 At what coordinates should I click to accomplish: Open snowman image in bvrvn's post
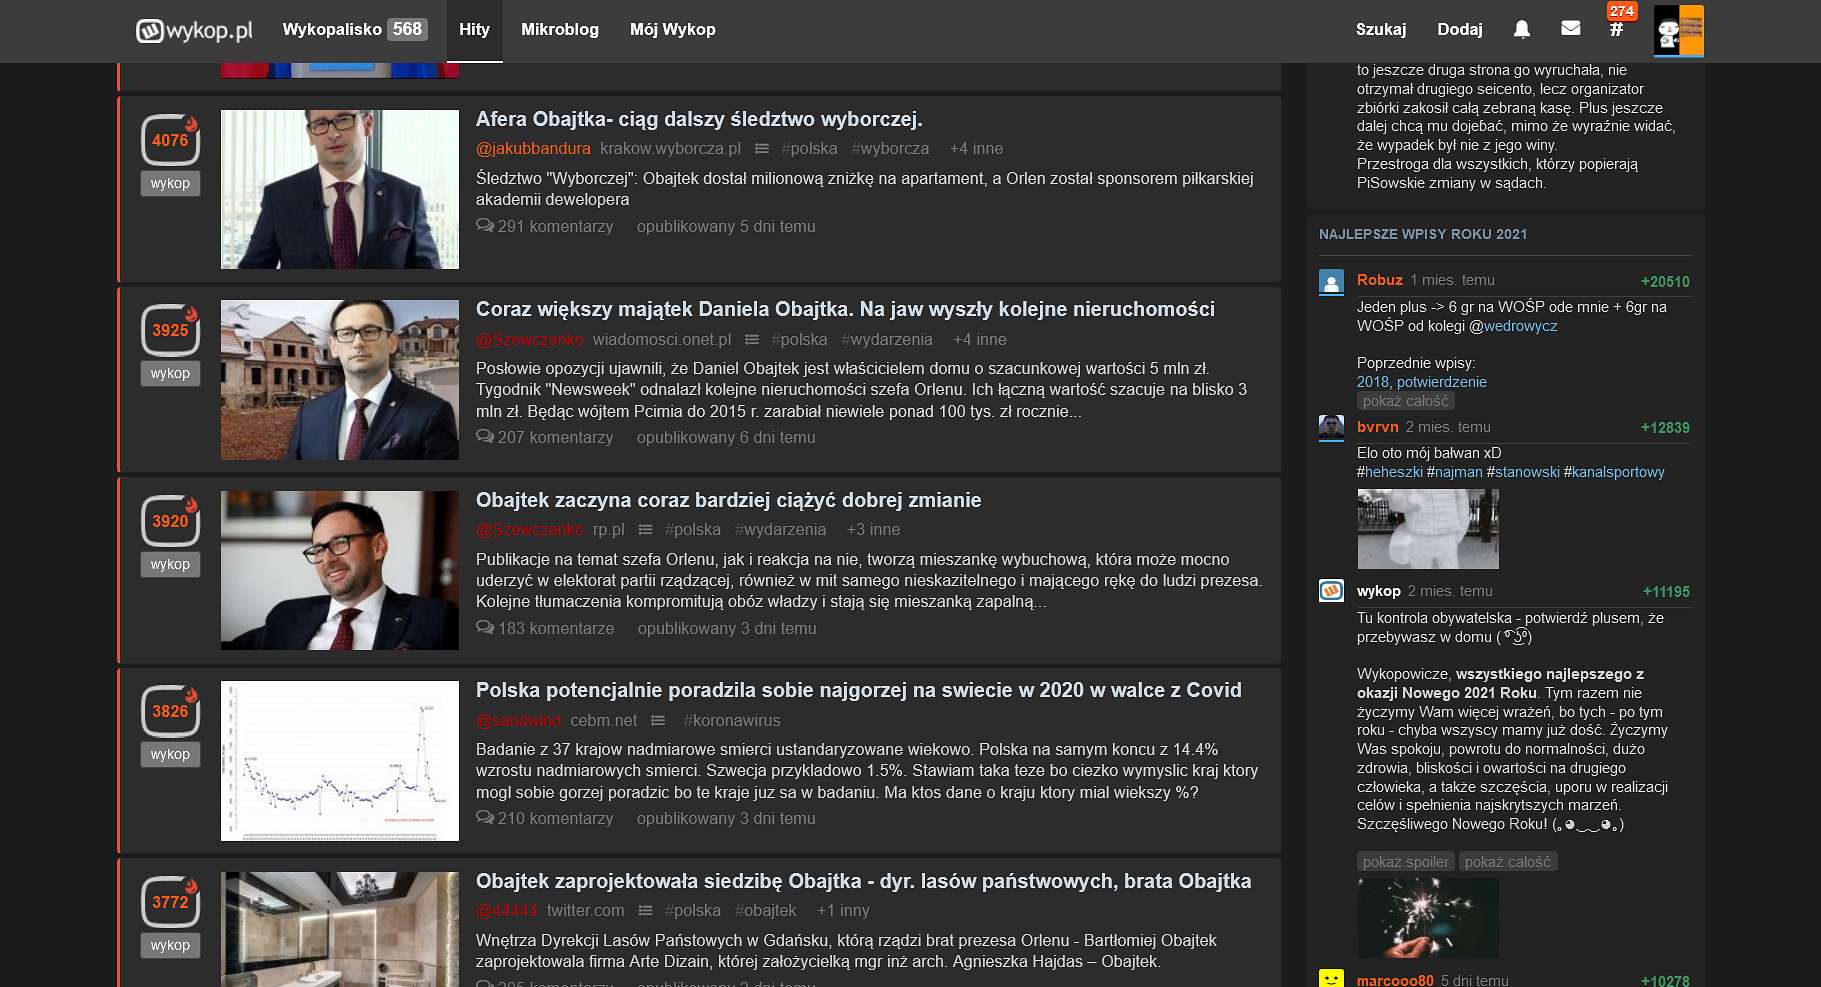point(1428,529)
